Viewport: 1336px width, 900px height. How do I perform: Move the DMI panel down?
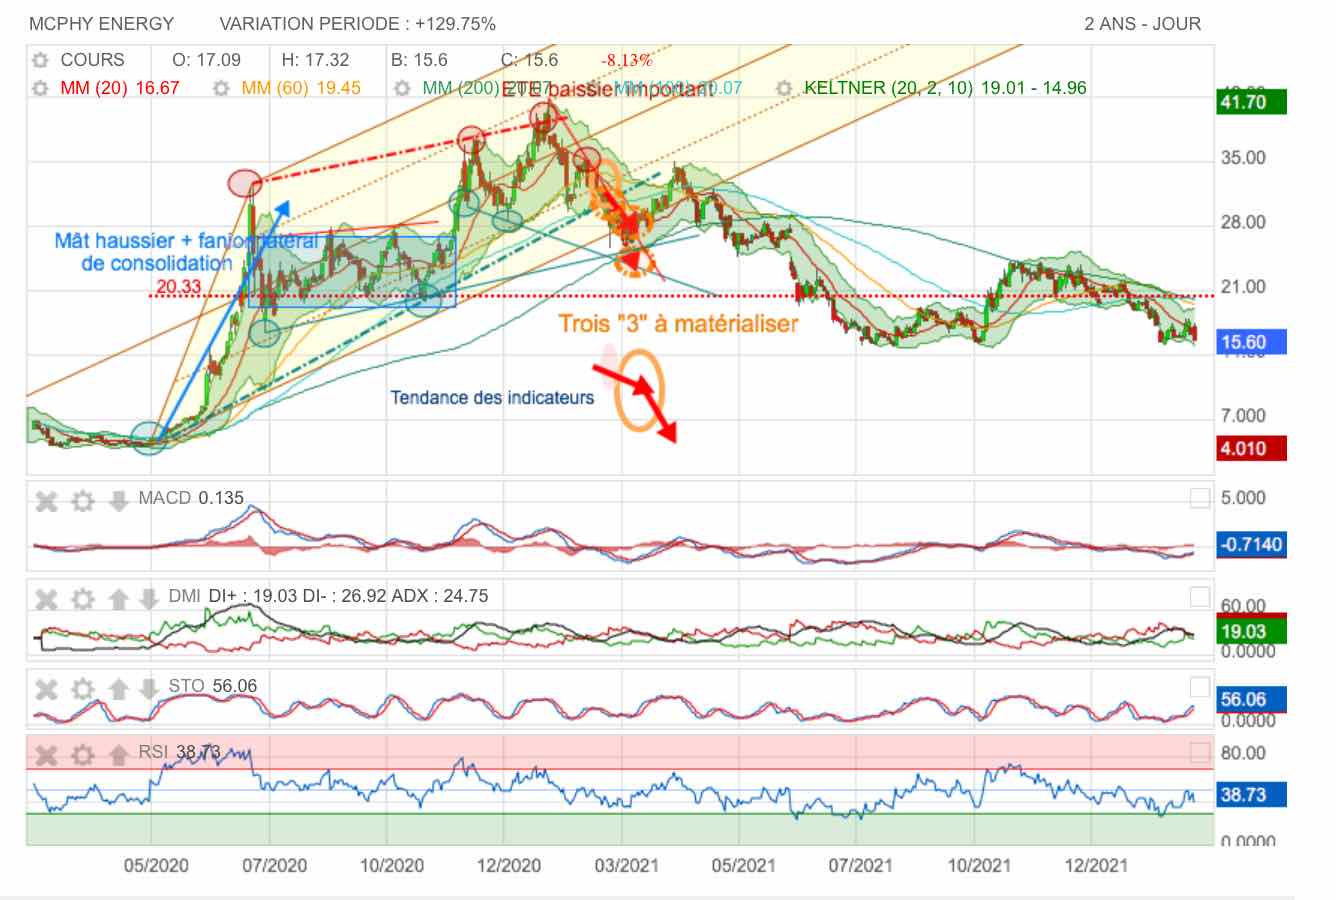(148, 599)
